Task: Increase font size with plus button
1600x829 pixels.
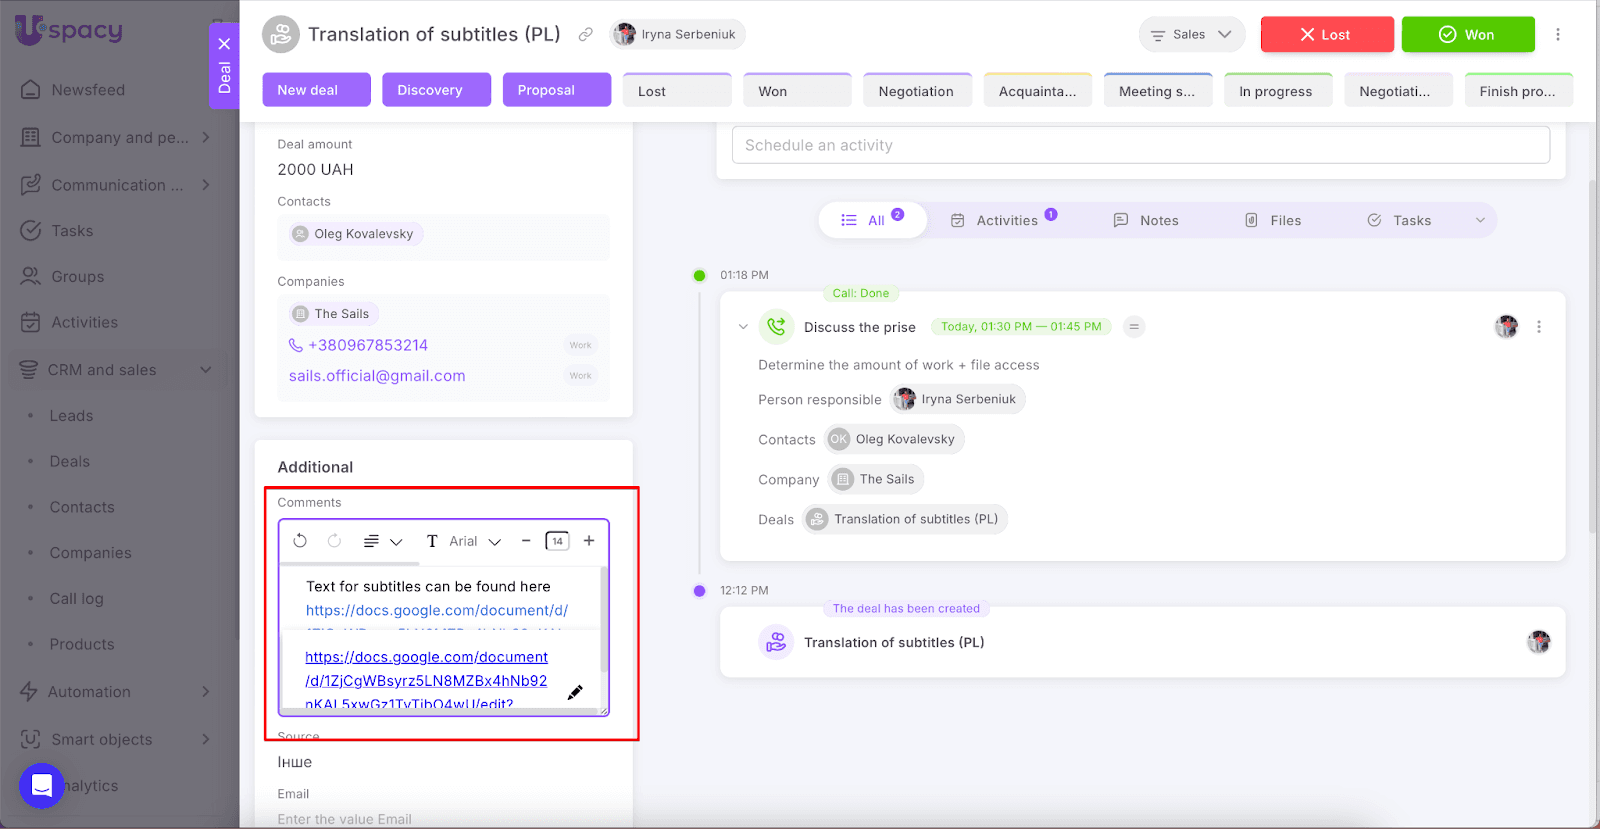Action: pyautogui.click(x=589, y=541)
